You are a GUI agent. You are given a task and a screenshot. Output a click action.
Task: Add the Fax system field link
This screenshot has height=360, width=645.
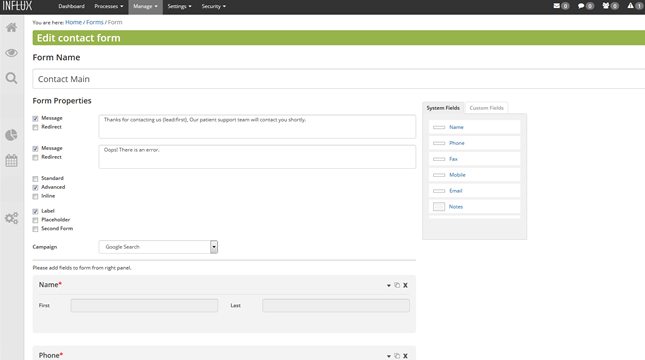(x=453, y=159)
